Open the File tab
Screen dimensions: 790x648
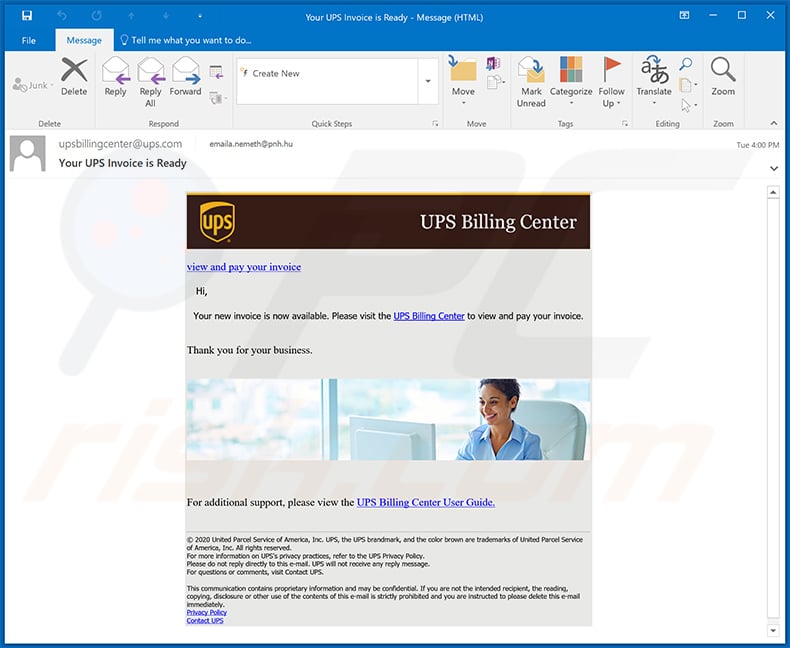(29, 40)
